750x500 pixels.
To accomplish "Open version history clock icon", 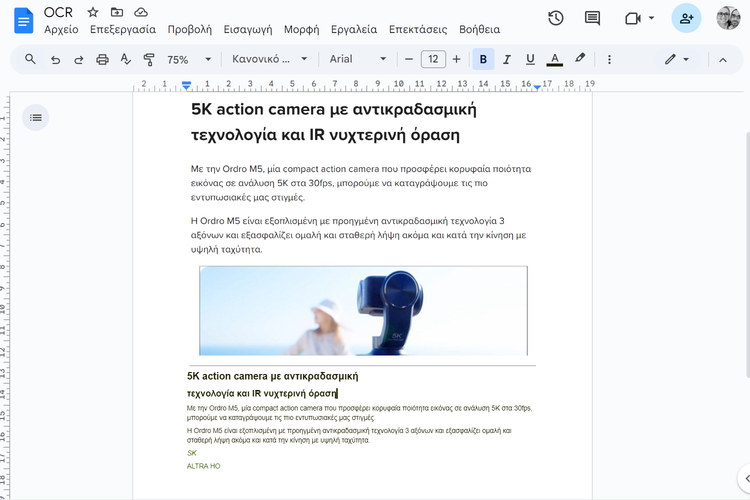I will (x=555, y=18).
